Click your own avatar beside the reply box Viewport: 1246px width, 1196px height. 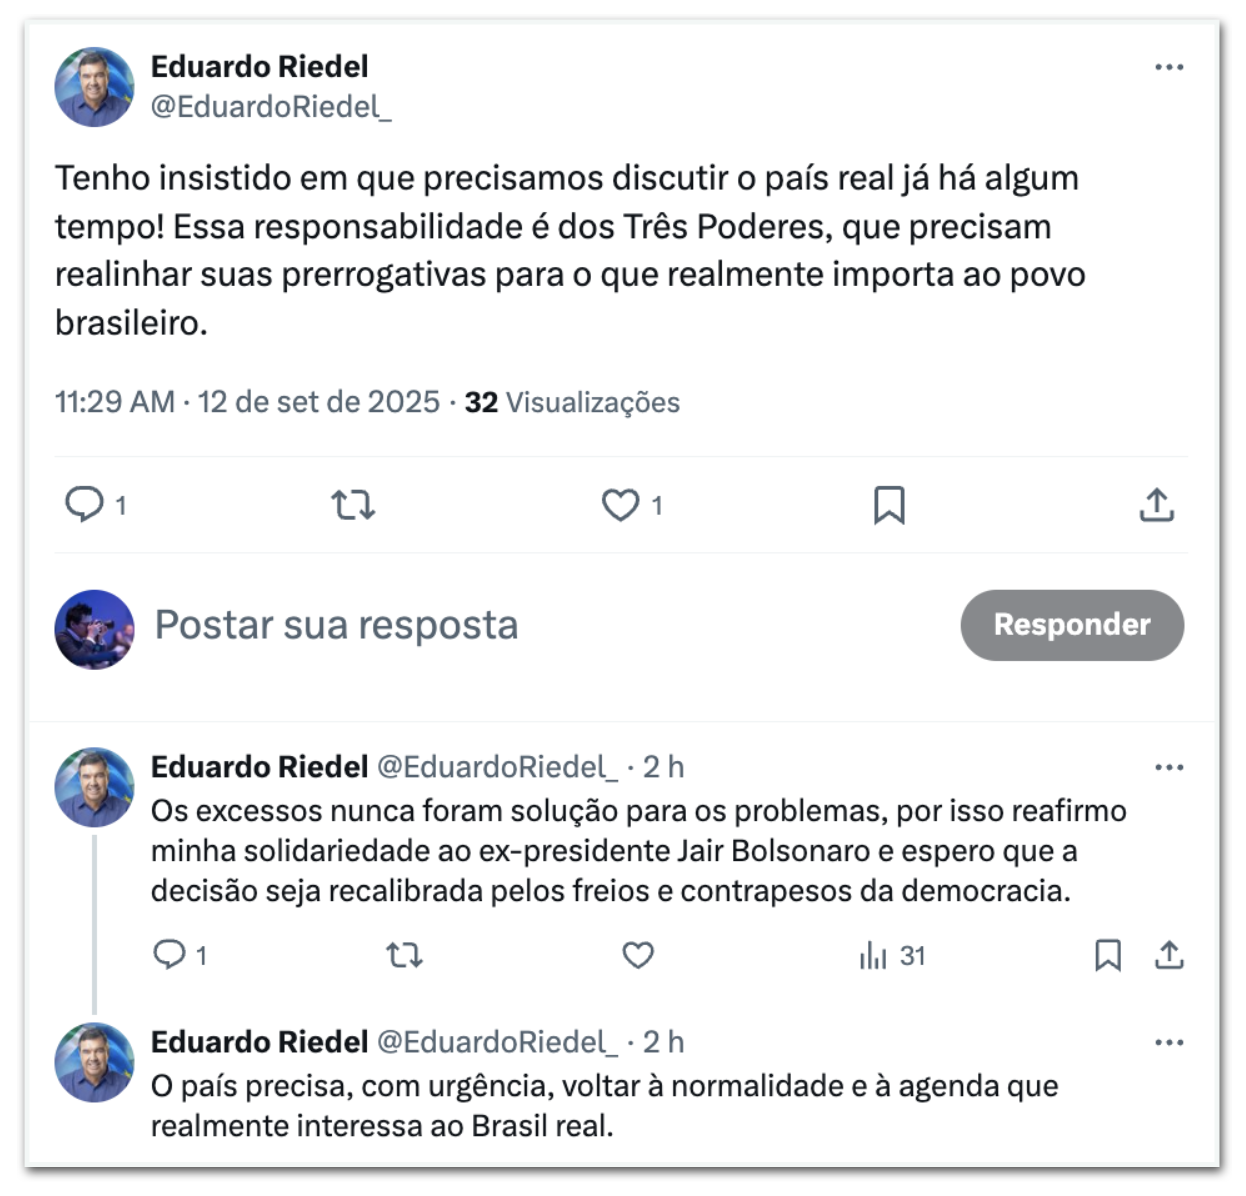coord(94,629)
